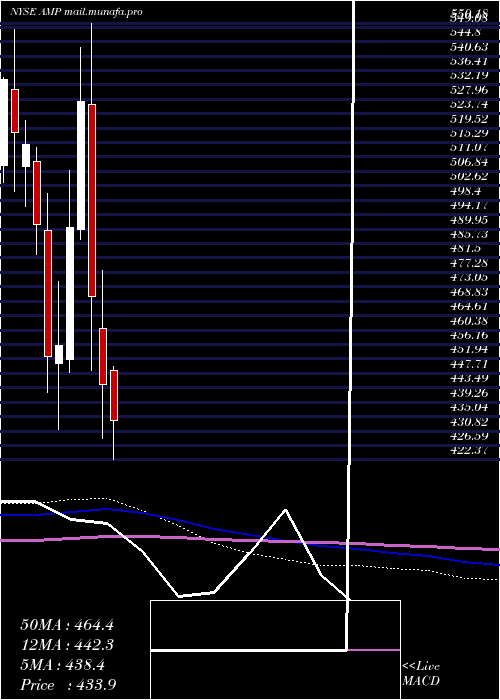Click the 540.63 price axis label
Viewport: 500px width, 700px height.
tap(469, 46)
